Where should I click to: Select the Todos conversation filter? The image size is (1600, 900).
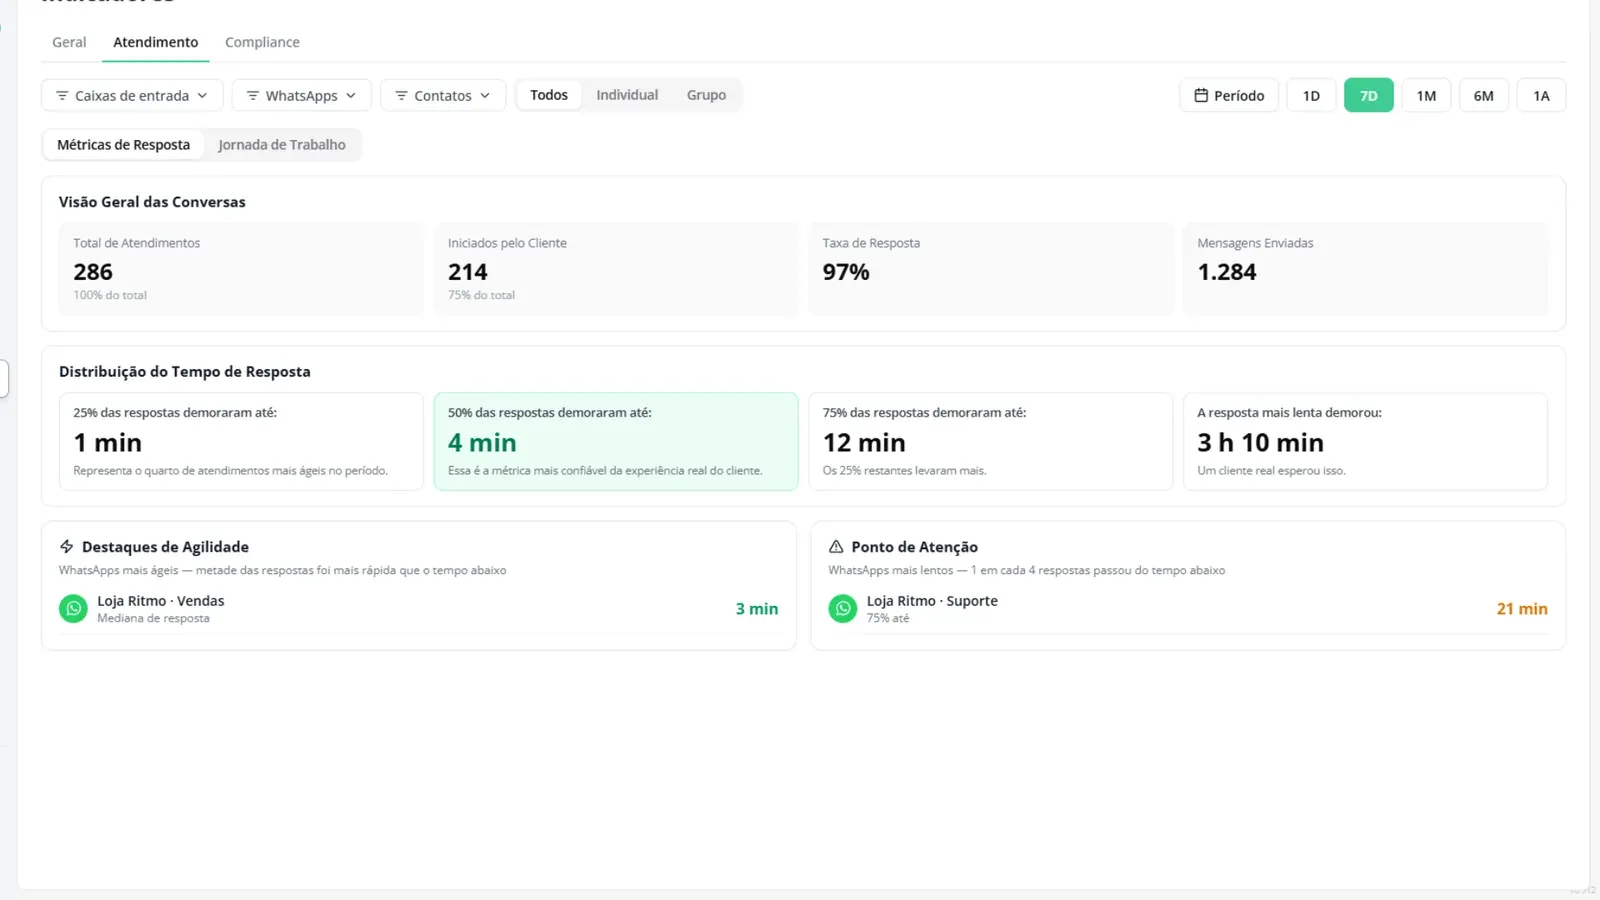point(549,95)
